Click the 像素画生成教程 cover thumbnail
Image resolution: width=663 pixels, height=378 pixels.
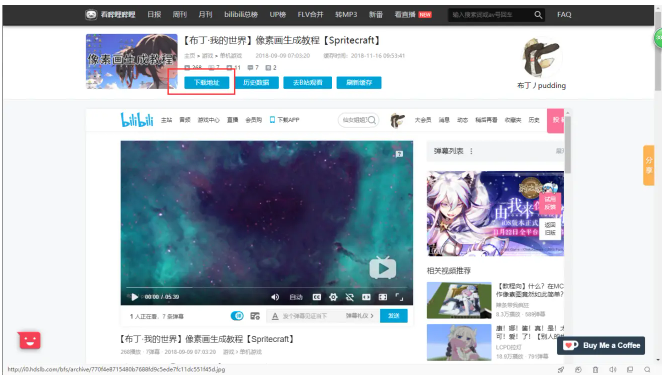tap(132, 61)
